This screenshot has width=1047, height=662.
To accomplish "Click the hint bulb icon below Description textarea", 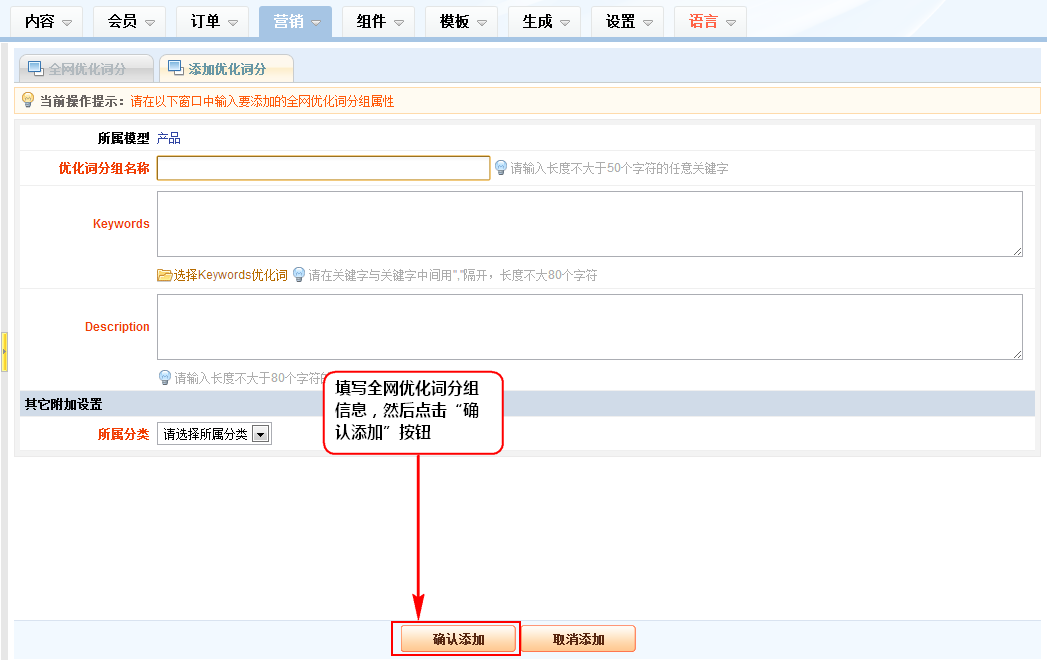I will pyautogui.click(x=165, y=378).
